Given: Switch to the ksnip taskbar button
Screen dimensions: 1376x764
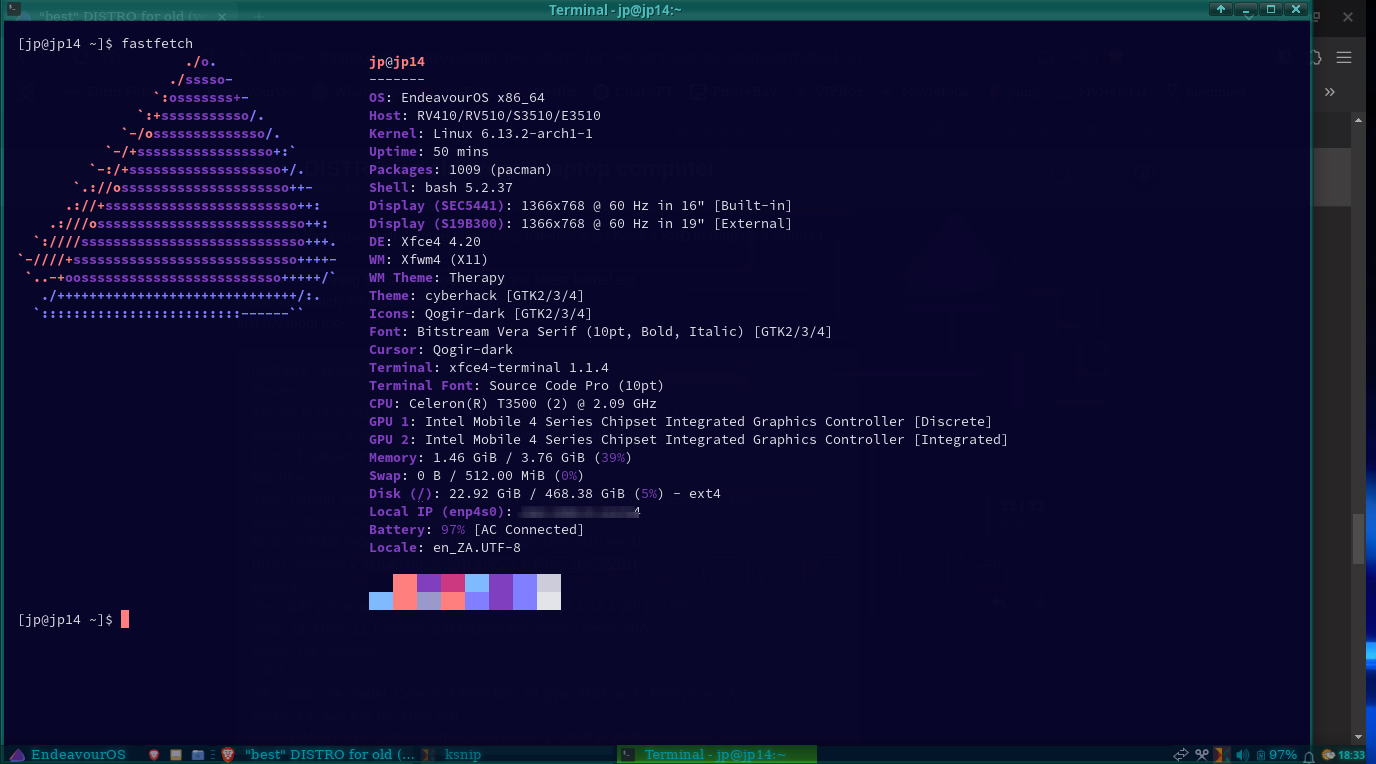Looking at the screenshot, I should (516, 755).
